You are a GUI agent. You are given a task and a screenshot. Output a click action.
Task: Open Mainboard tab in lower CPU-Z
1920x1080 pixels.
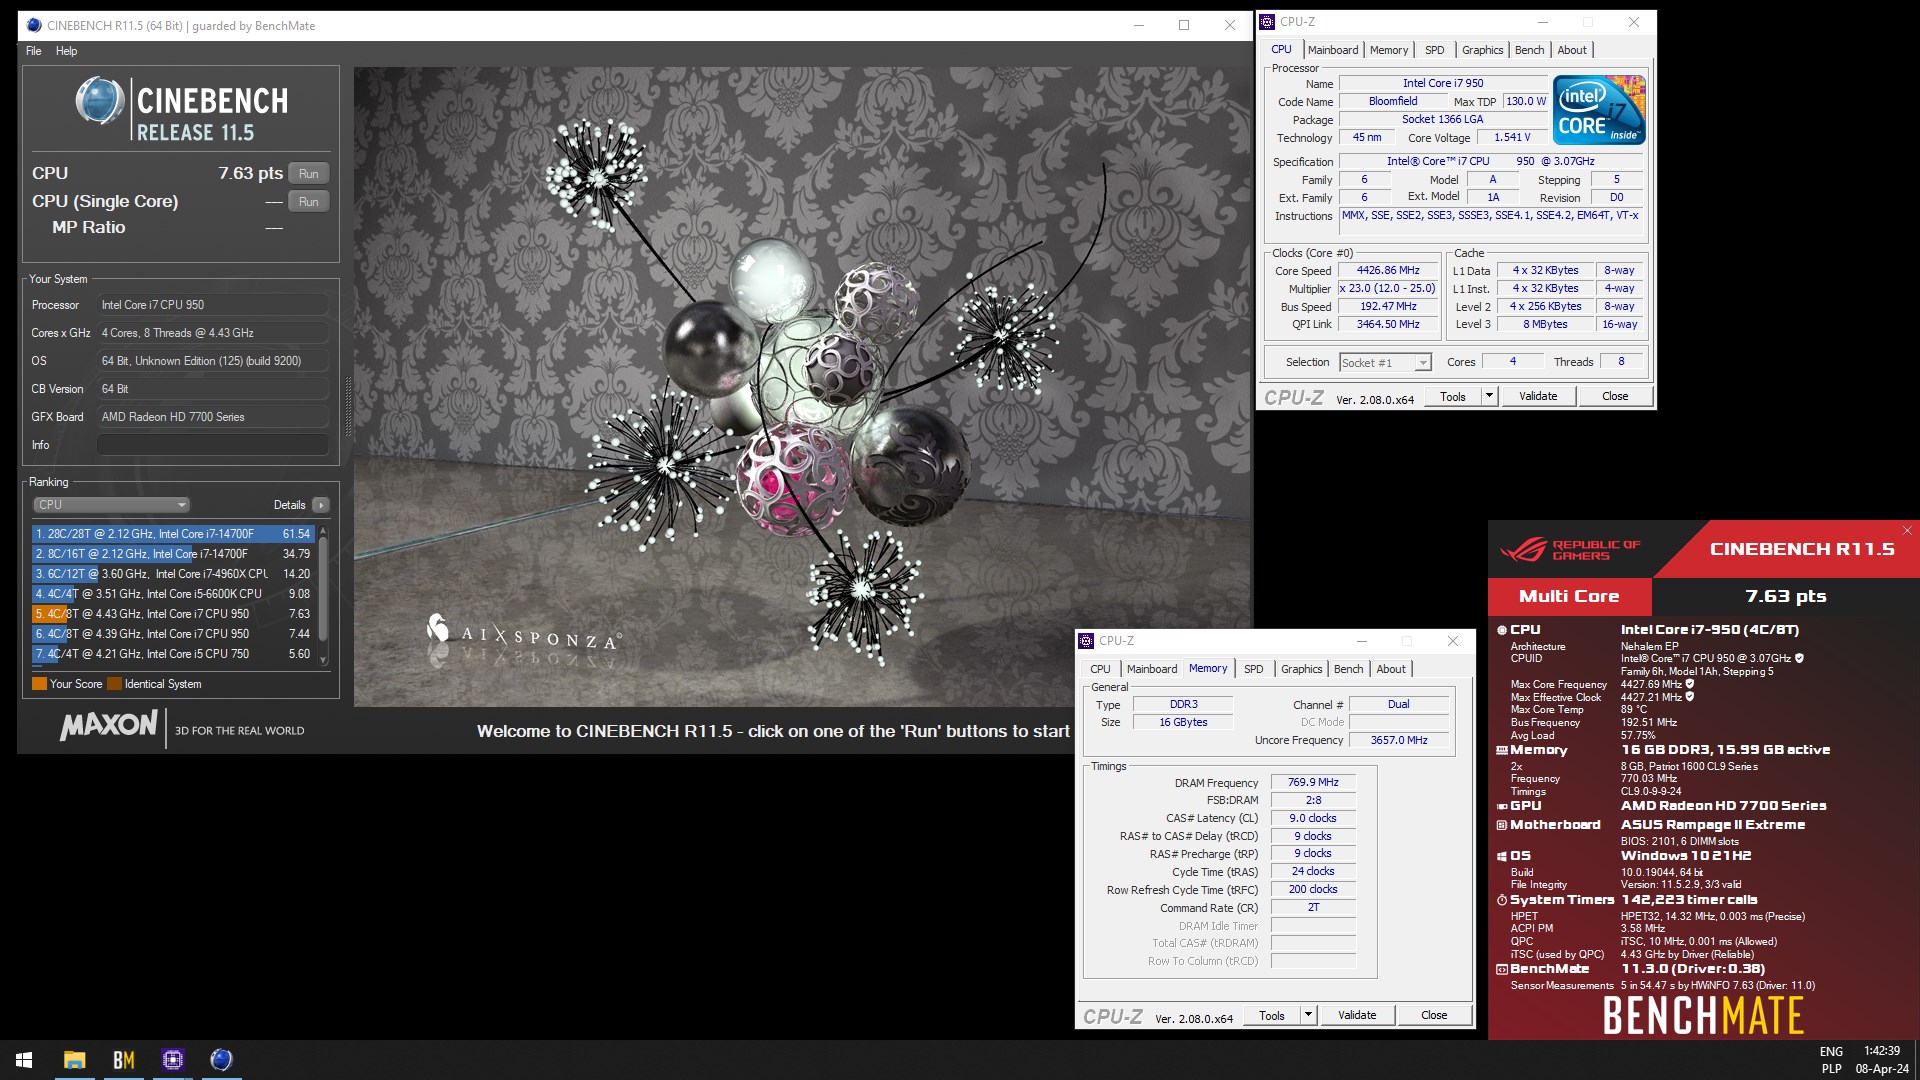click(1152, 669)
